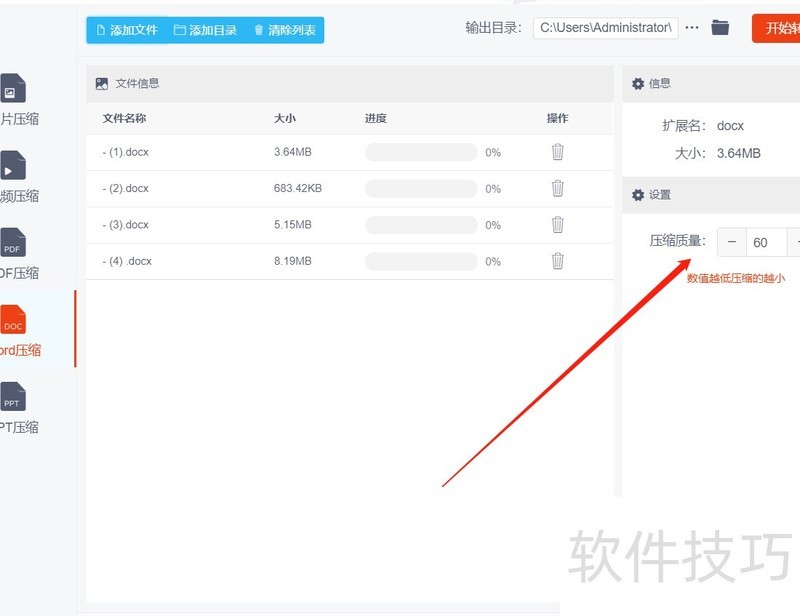Click the progress bar for (1).docx
The image size is (800, 616).
[421, 152]
